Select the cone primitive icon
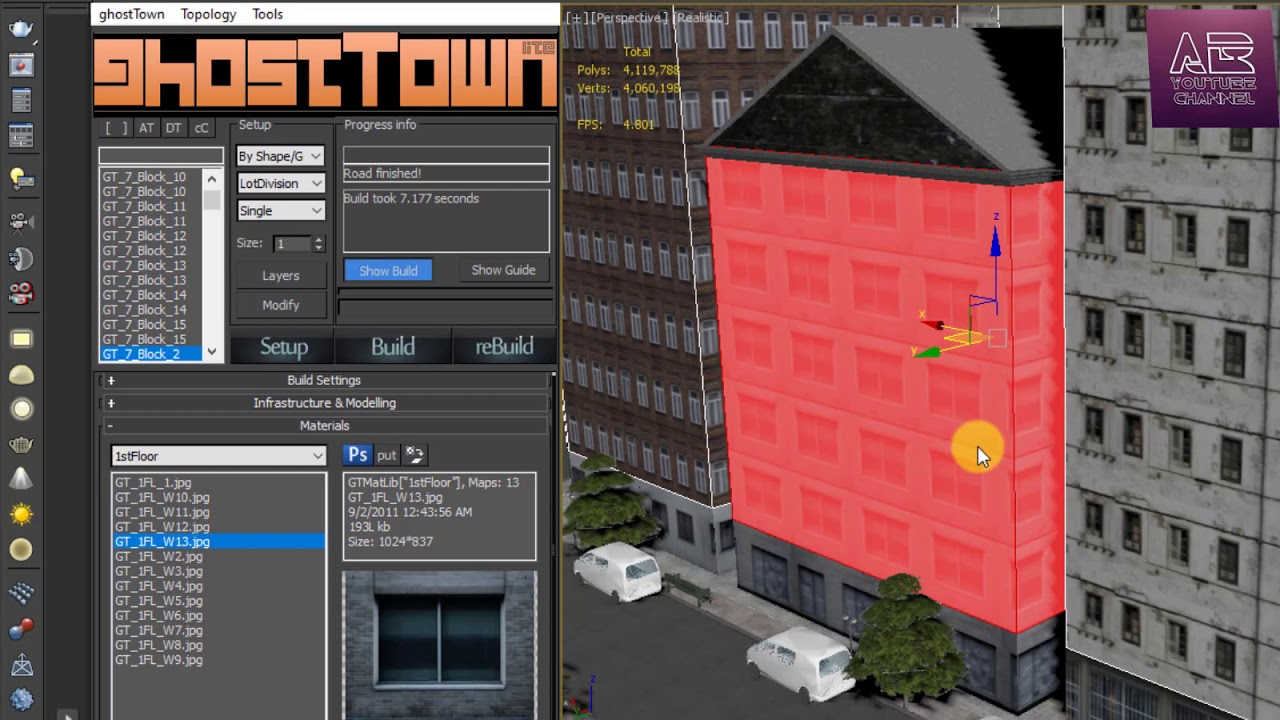 tap(21, 479)
